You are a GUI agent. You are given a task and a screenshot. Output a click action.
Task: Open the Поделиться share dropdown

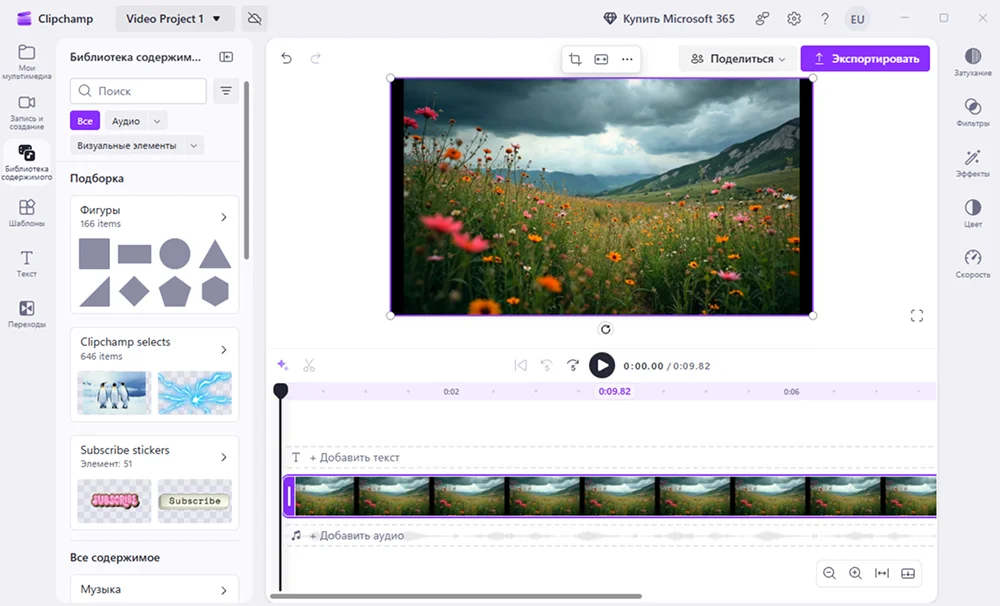[x=737, y=59]
